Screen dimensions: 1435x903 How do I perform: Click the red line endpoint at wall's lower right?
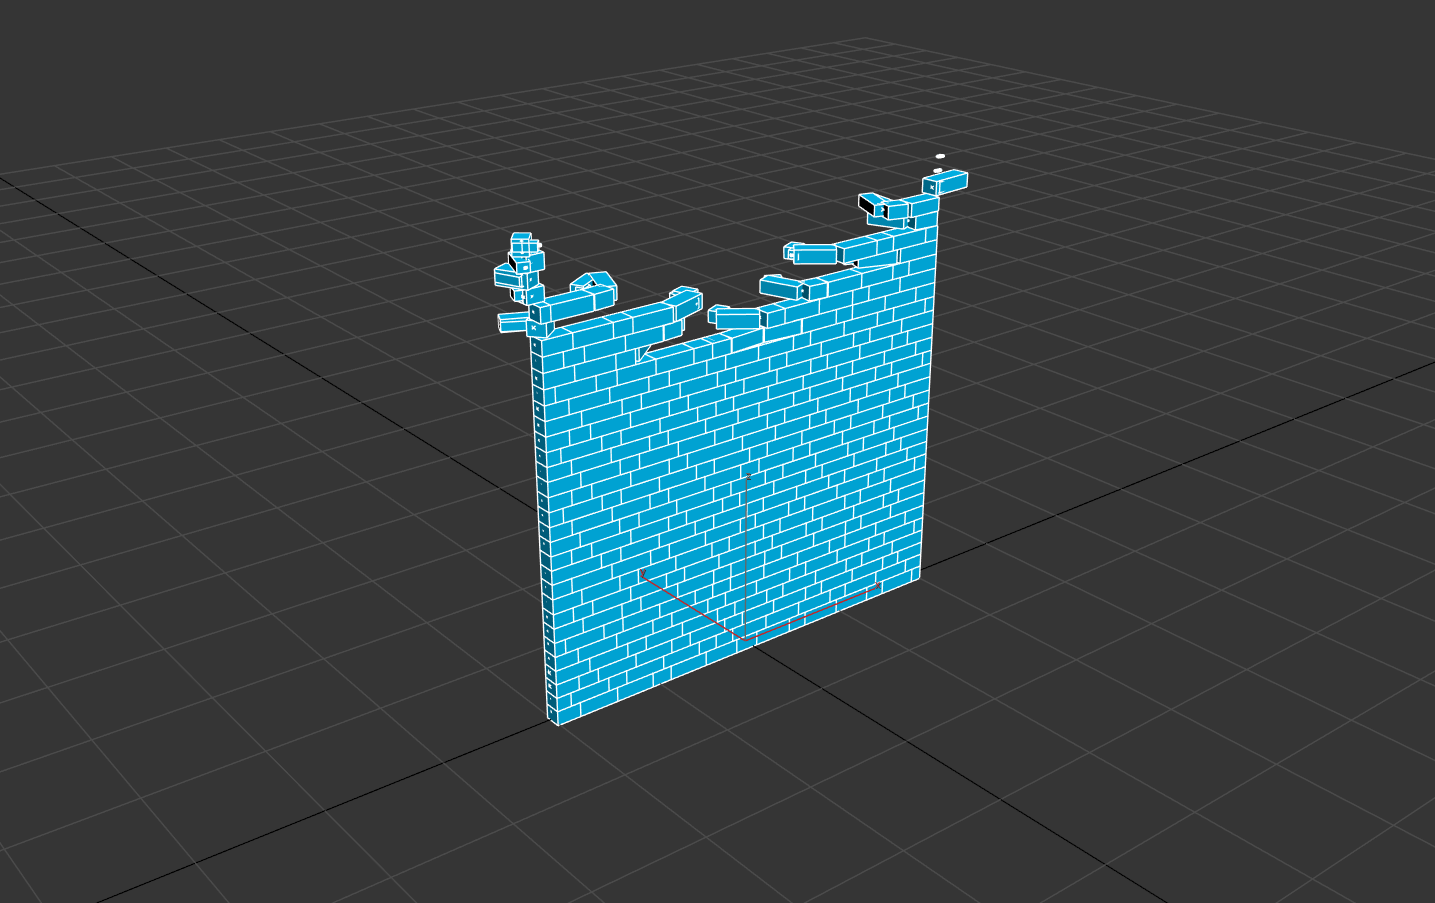click(879, 585)
